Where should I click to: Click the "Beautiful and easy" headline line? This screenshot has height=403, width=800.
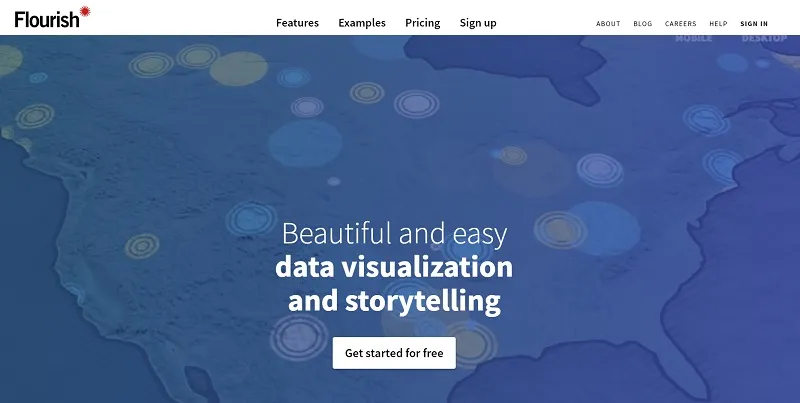point(394,235)
